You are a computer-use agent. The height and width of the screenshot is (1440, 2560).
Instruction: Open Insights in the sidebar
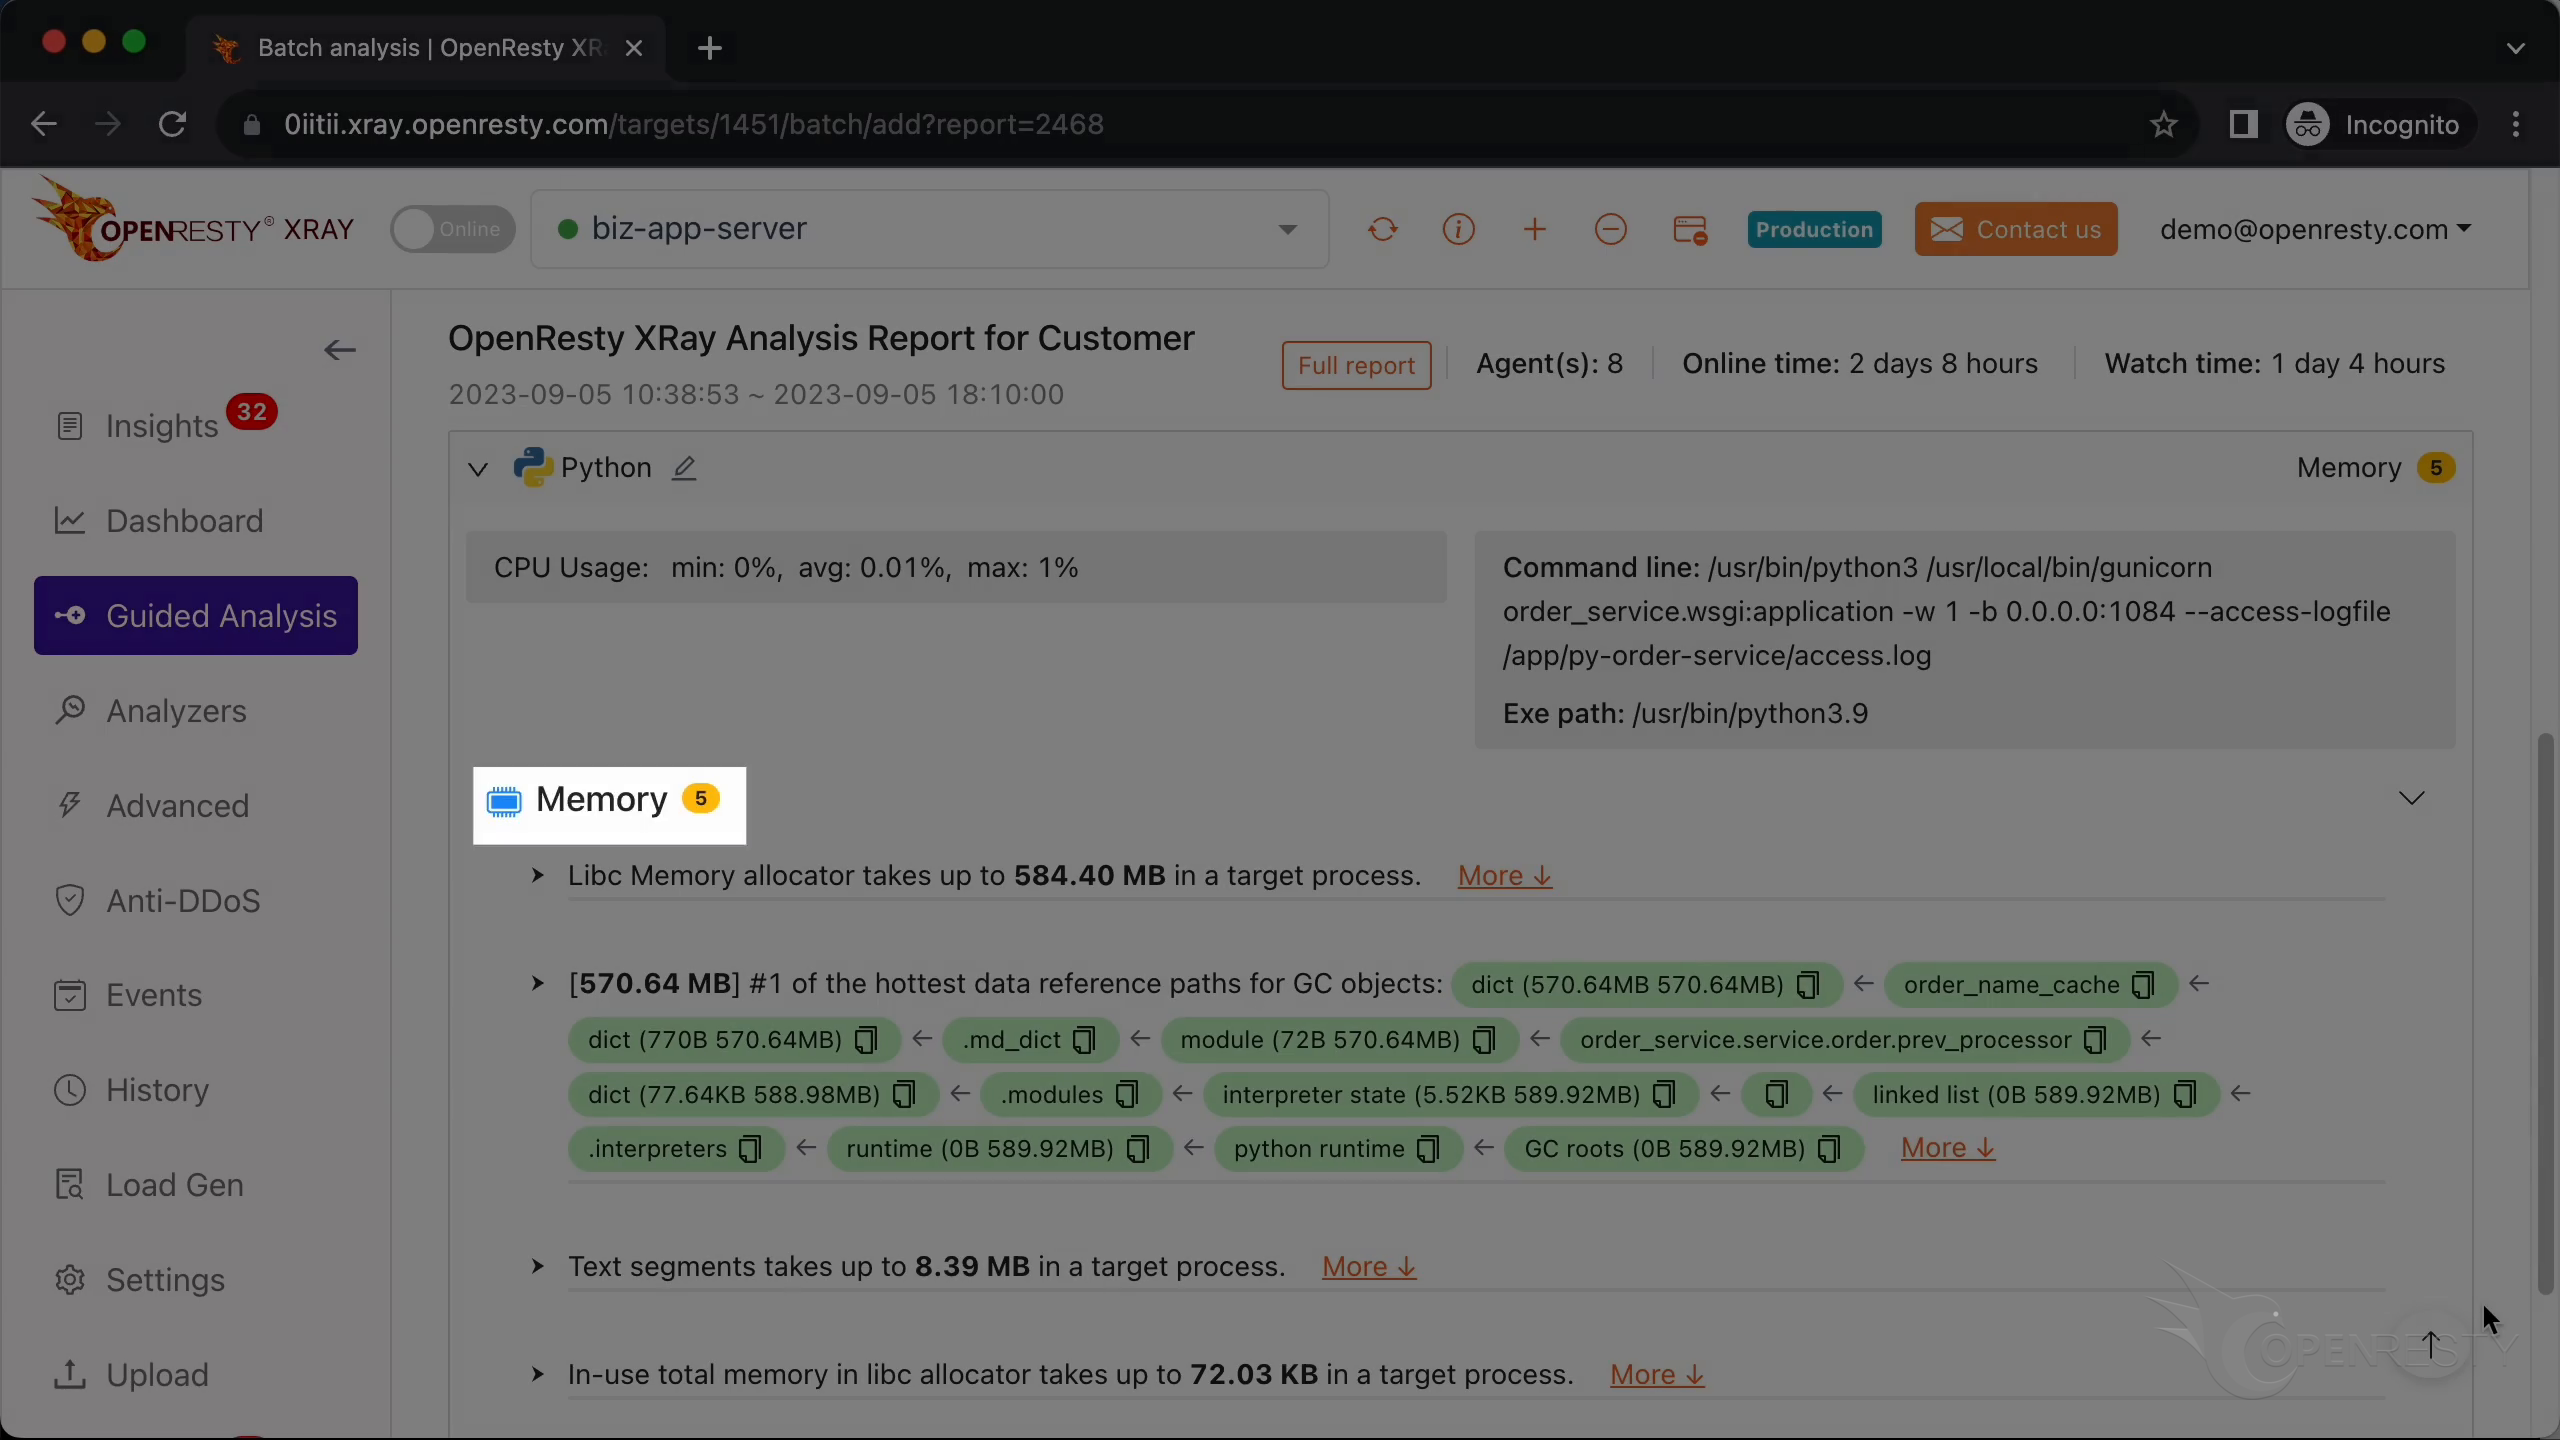coord(162,426)
